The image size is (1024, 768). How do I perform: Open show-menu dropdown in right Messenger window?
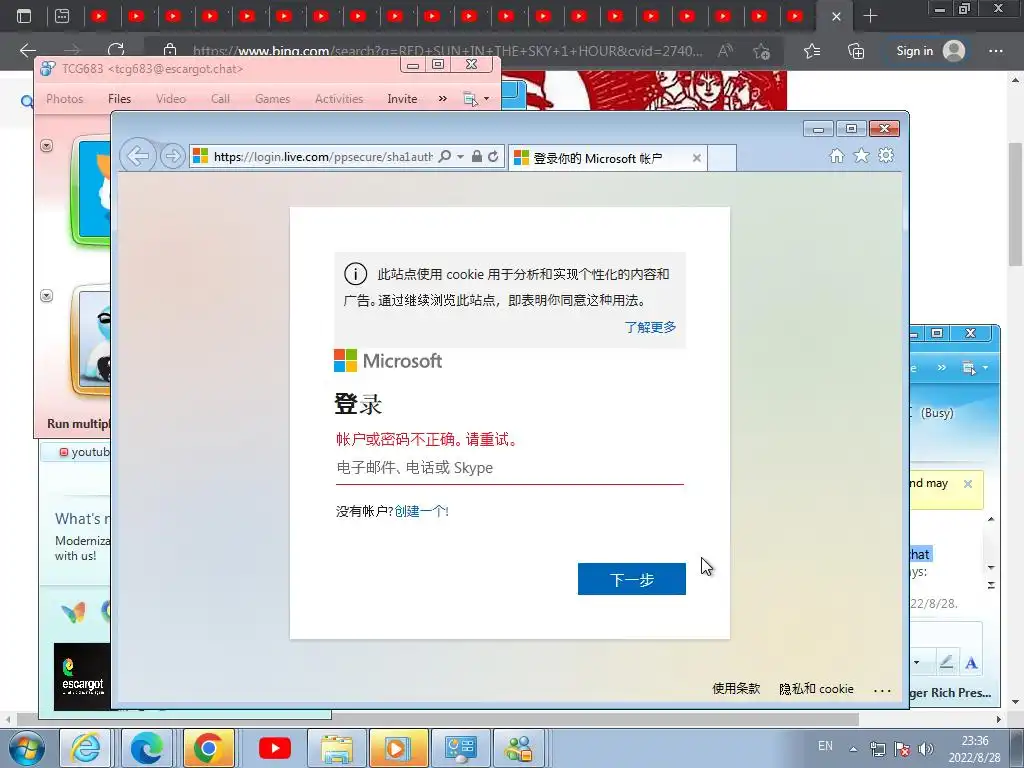975,368
